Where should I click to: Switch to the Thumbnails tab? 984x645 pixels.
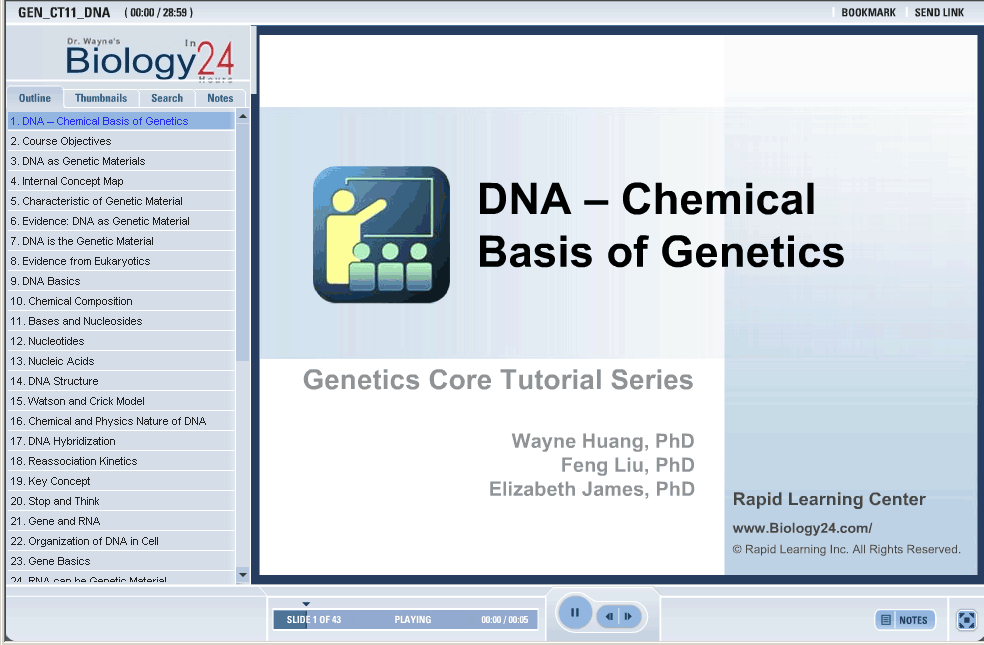[x=101, y=98]
